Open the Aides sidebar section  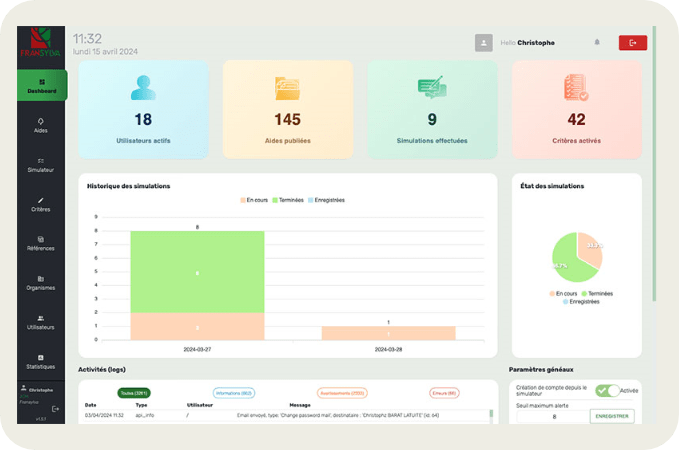pos(41,125)
